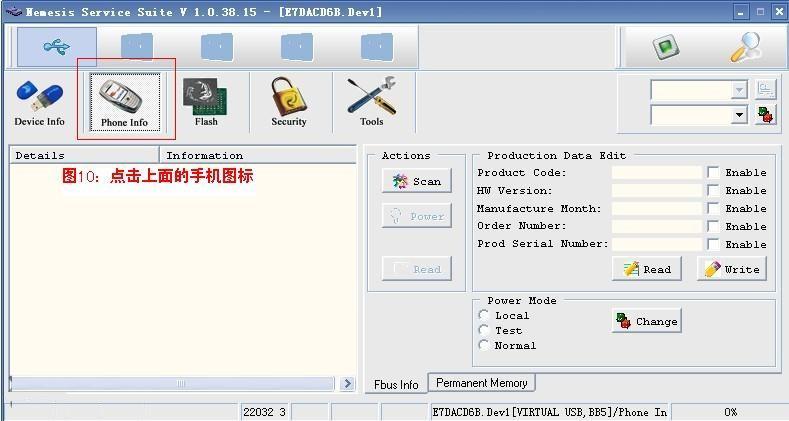The height and width of the screenshot is (421, 789).
Task: Open the Device Info section
Action: (x=39, y=103)
